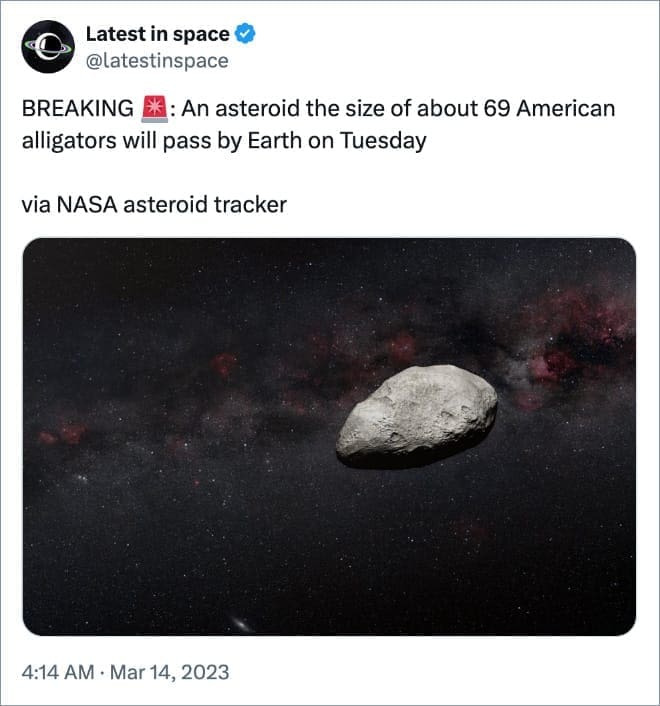Click the word "alligators" in the tweet
Screen dimensions: 660x706
coord(66,140)
